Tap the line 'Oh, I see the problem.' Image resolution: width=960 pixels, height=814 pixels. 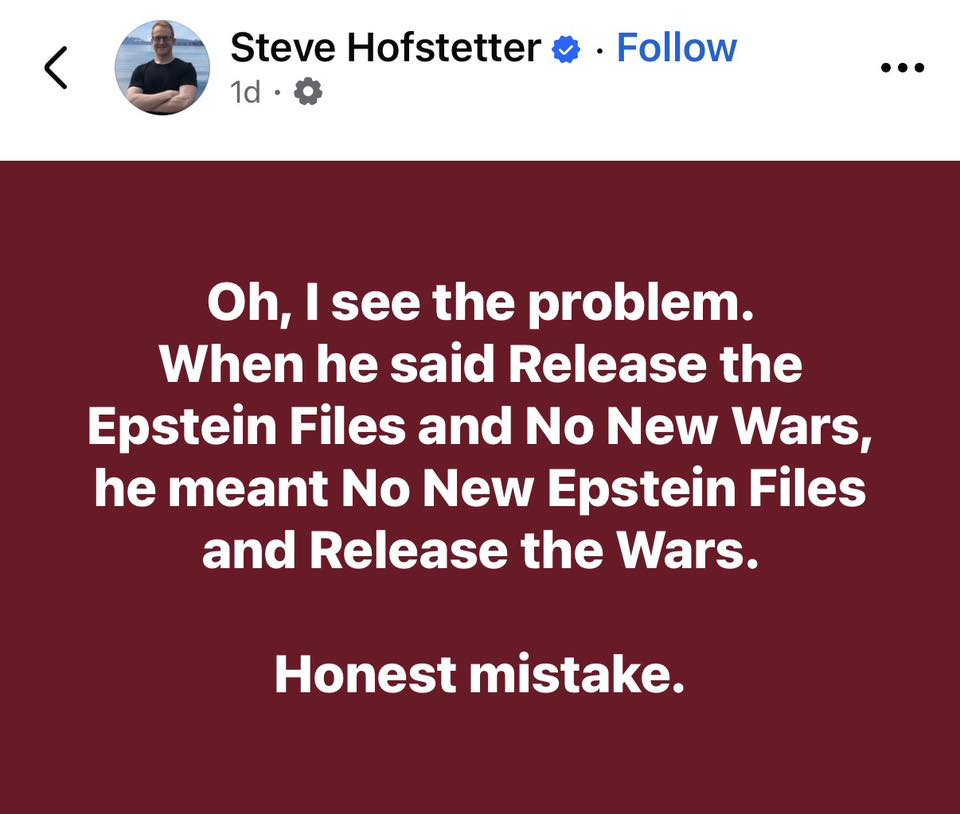480,303
